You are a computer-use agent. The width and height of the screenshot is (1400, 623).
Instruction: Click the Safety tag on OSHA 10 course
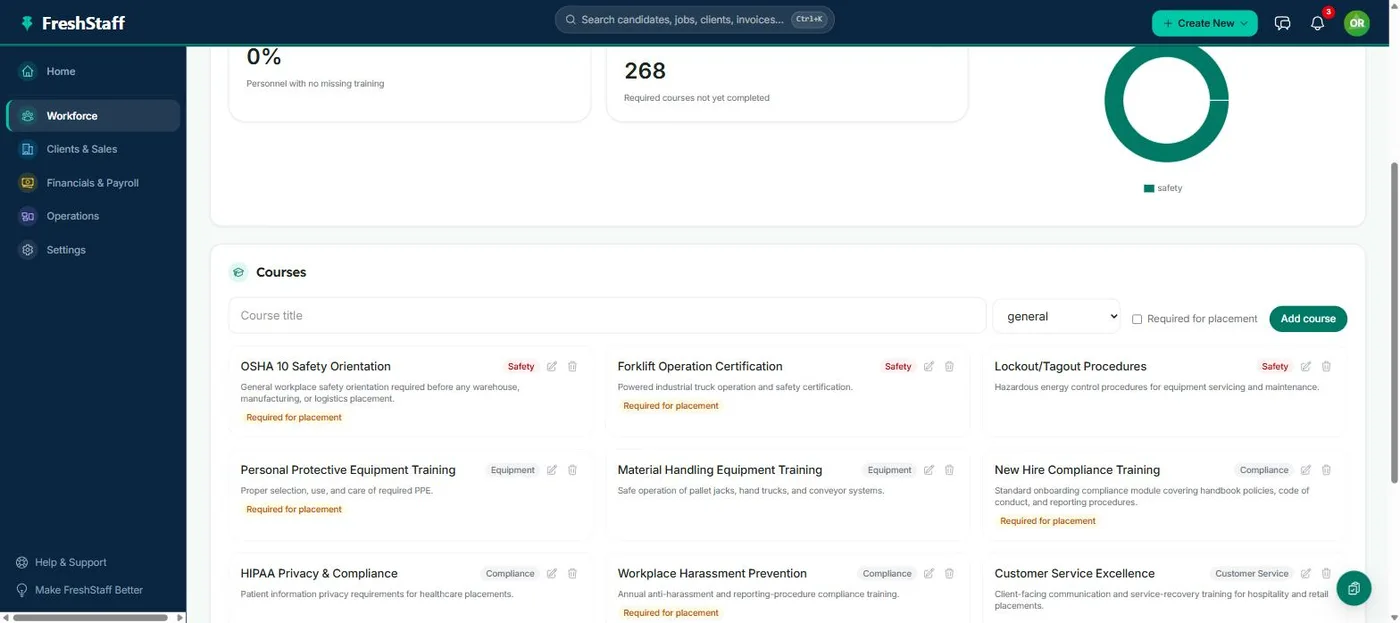(x=521, y=367)
